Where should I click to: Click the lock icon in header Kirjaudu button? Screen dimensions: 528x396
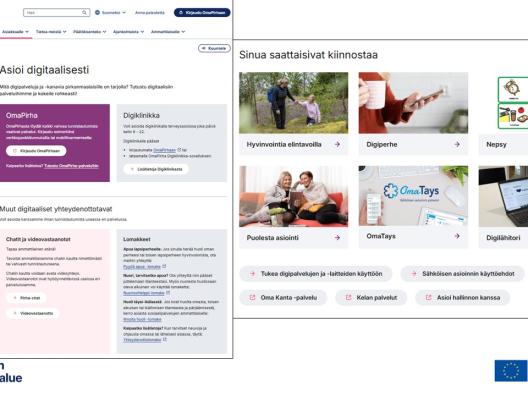181,12
